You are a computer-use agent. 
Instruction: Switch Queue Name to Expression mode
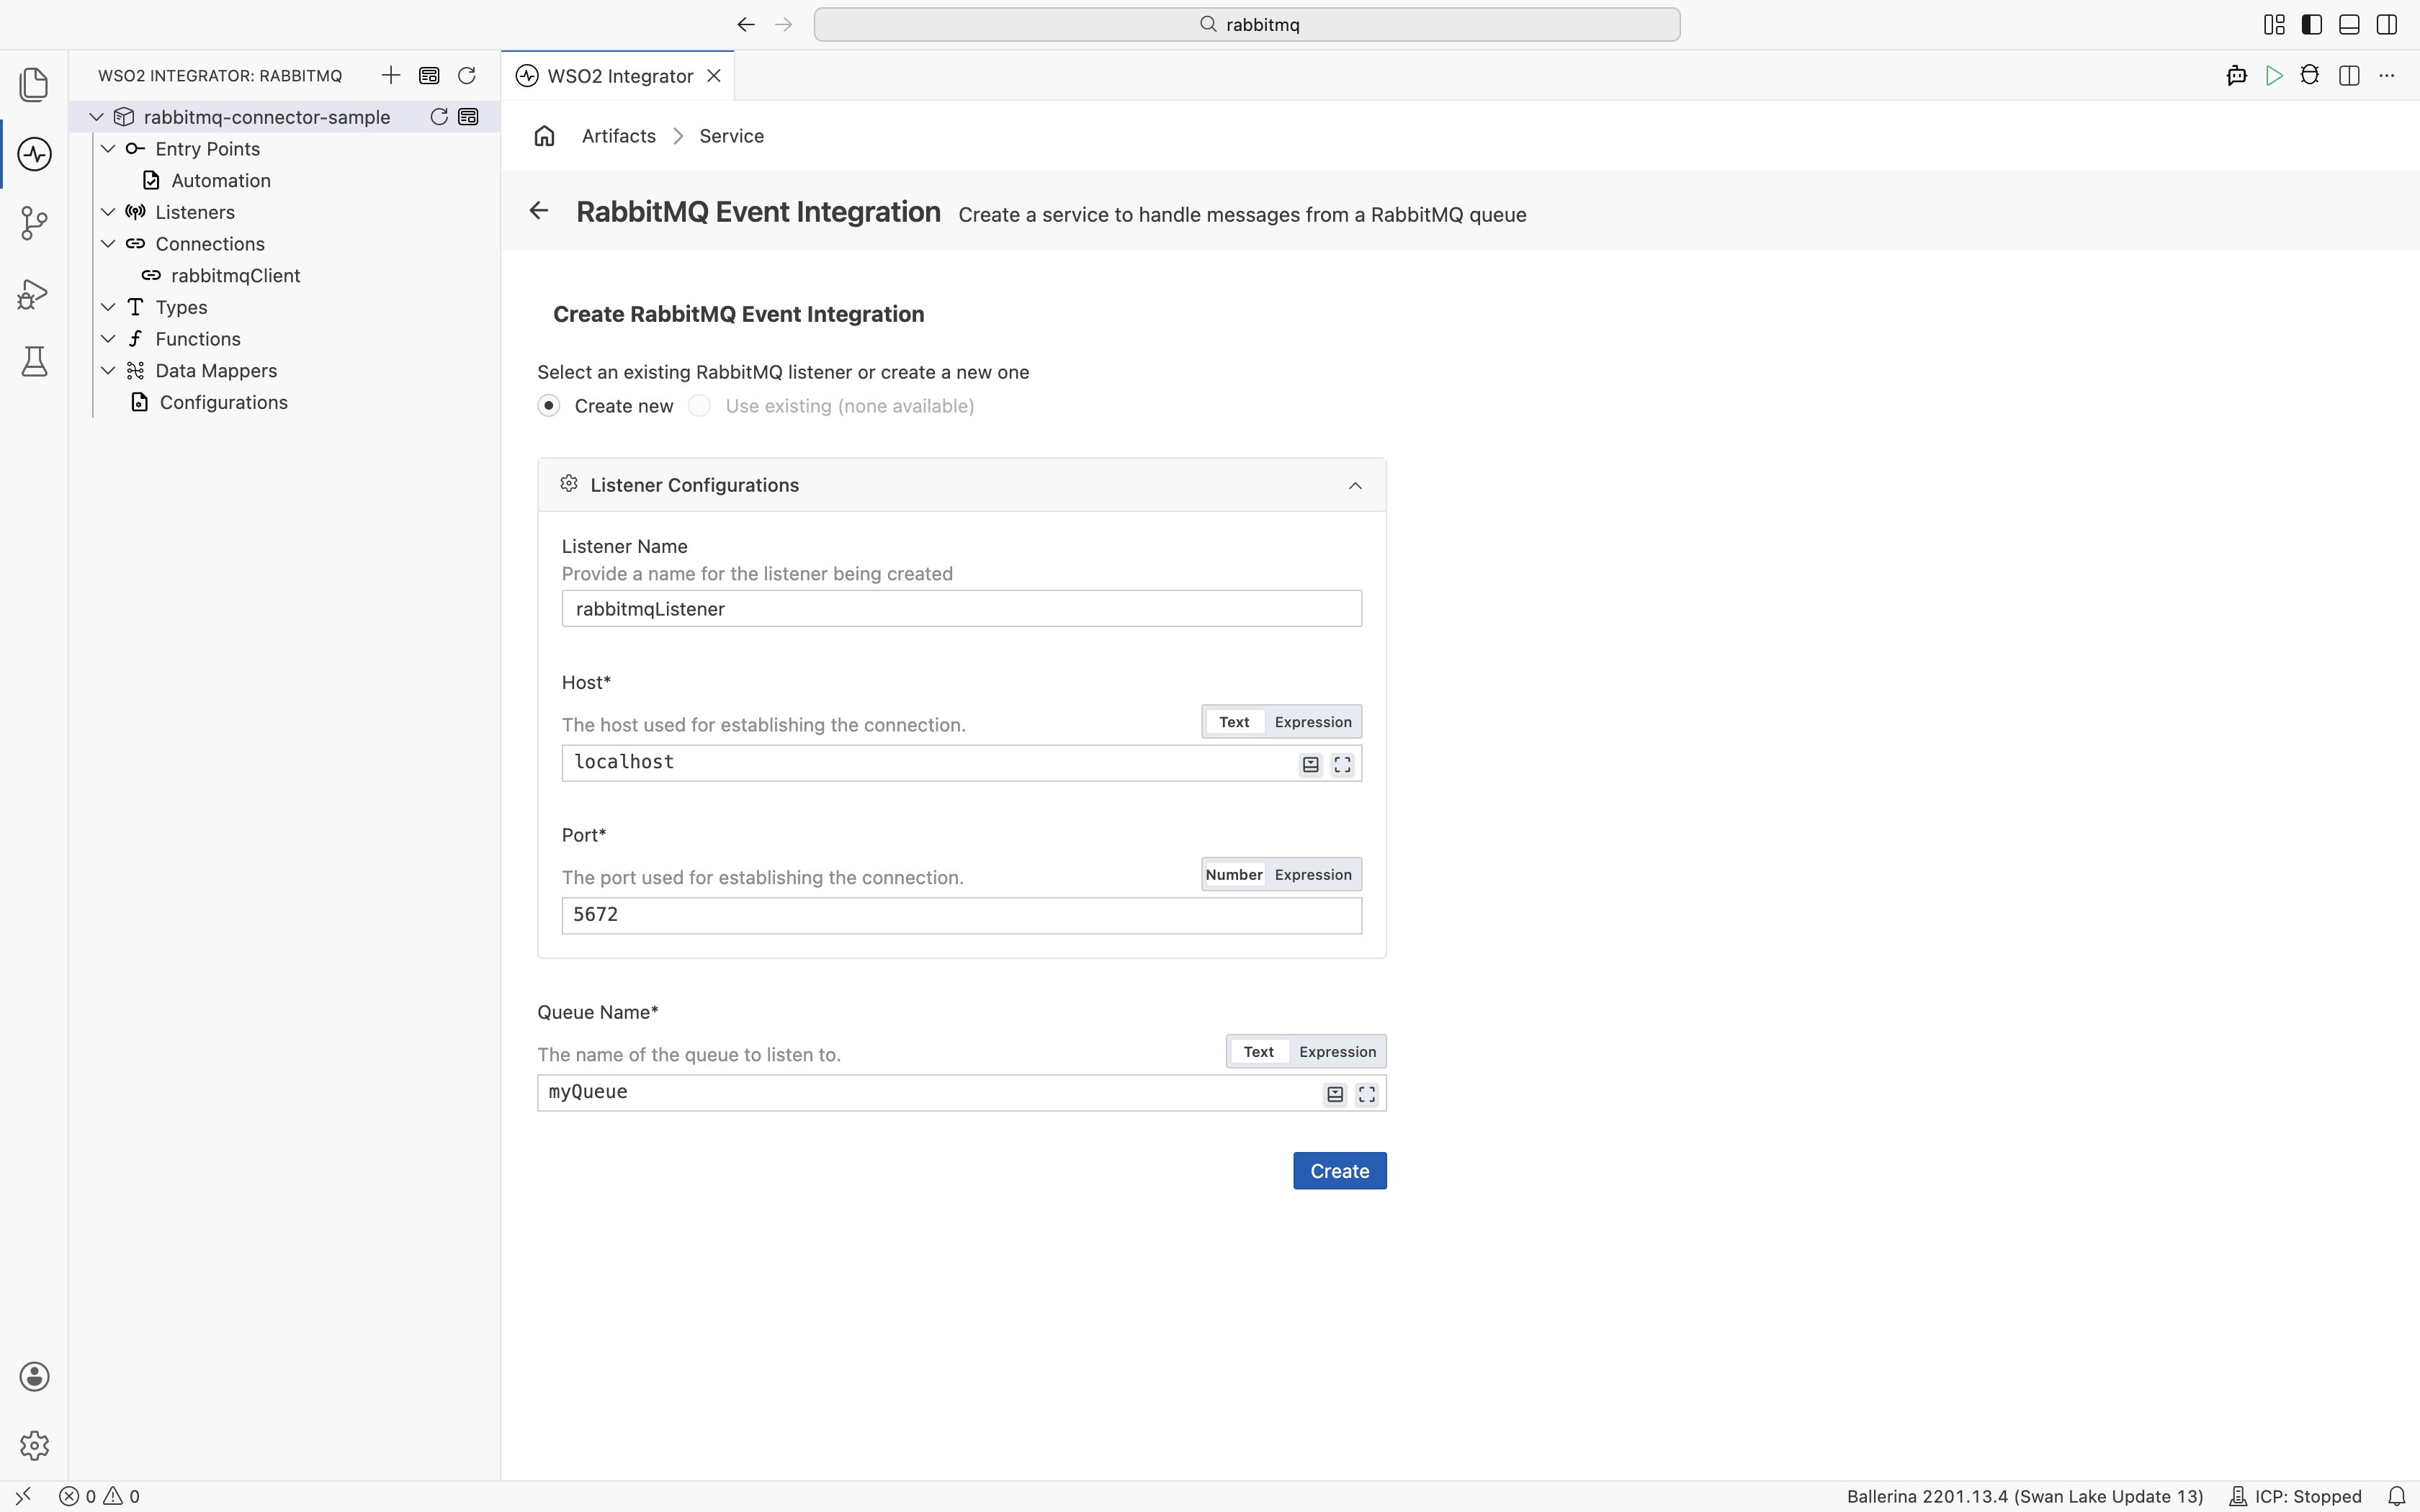coord(1338,1052)
